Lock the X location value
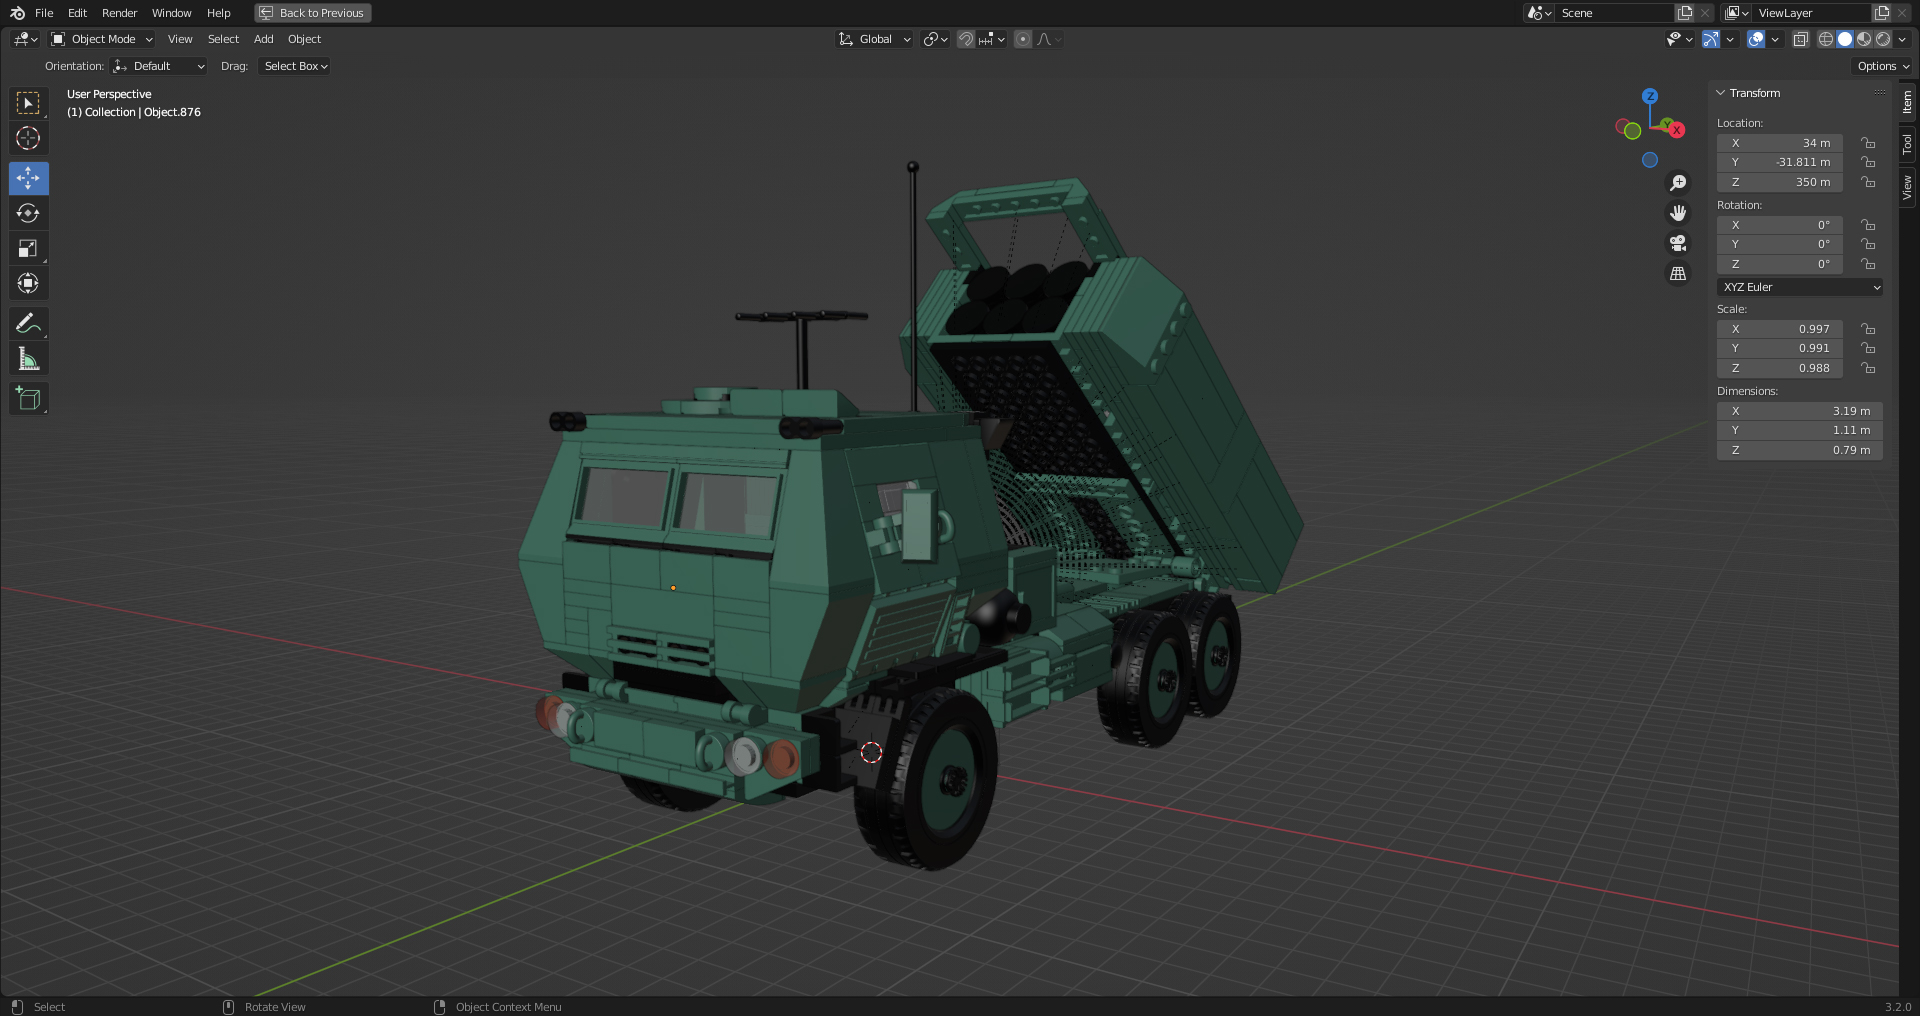The width and height of the screenshot is (1920, 1016). [x=1867, y=143]
